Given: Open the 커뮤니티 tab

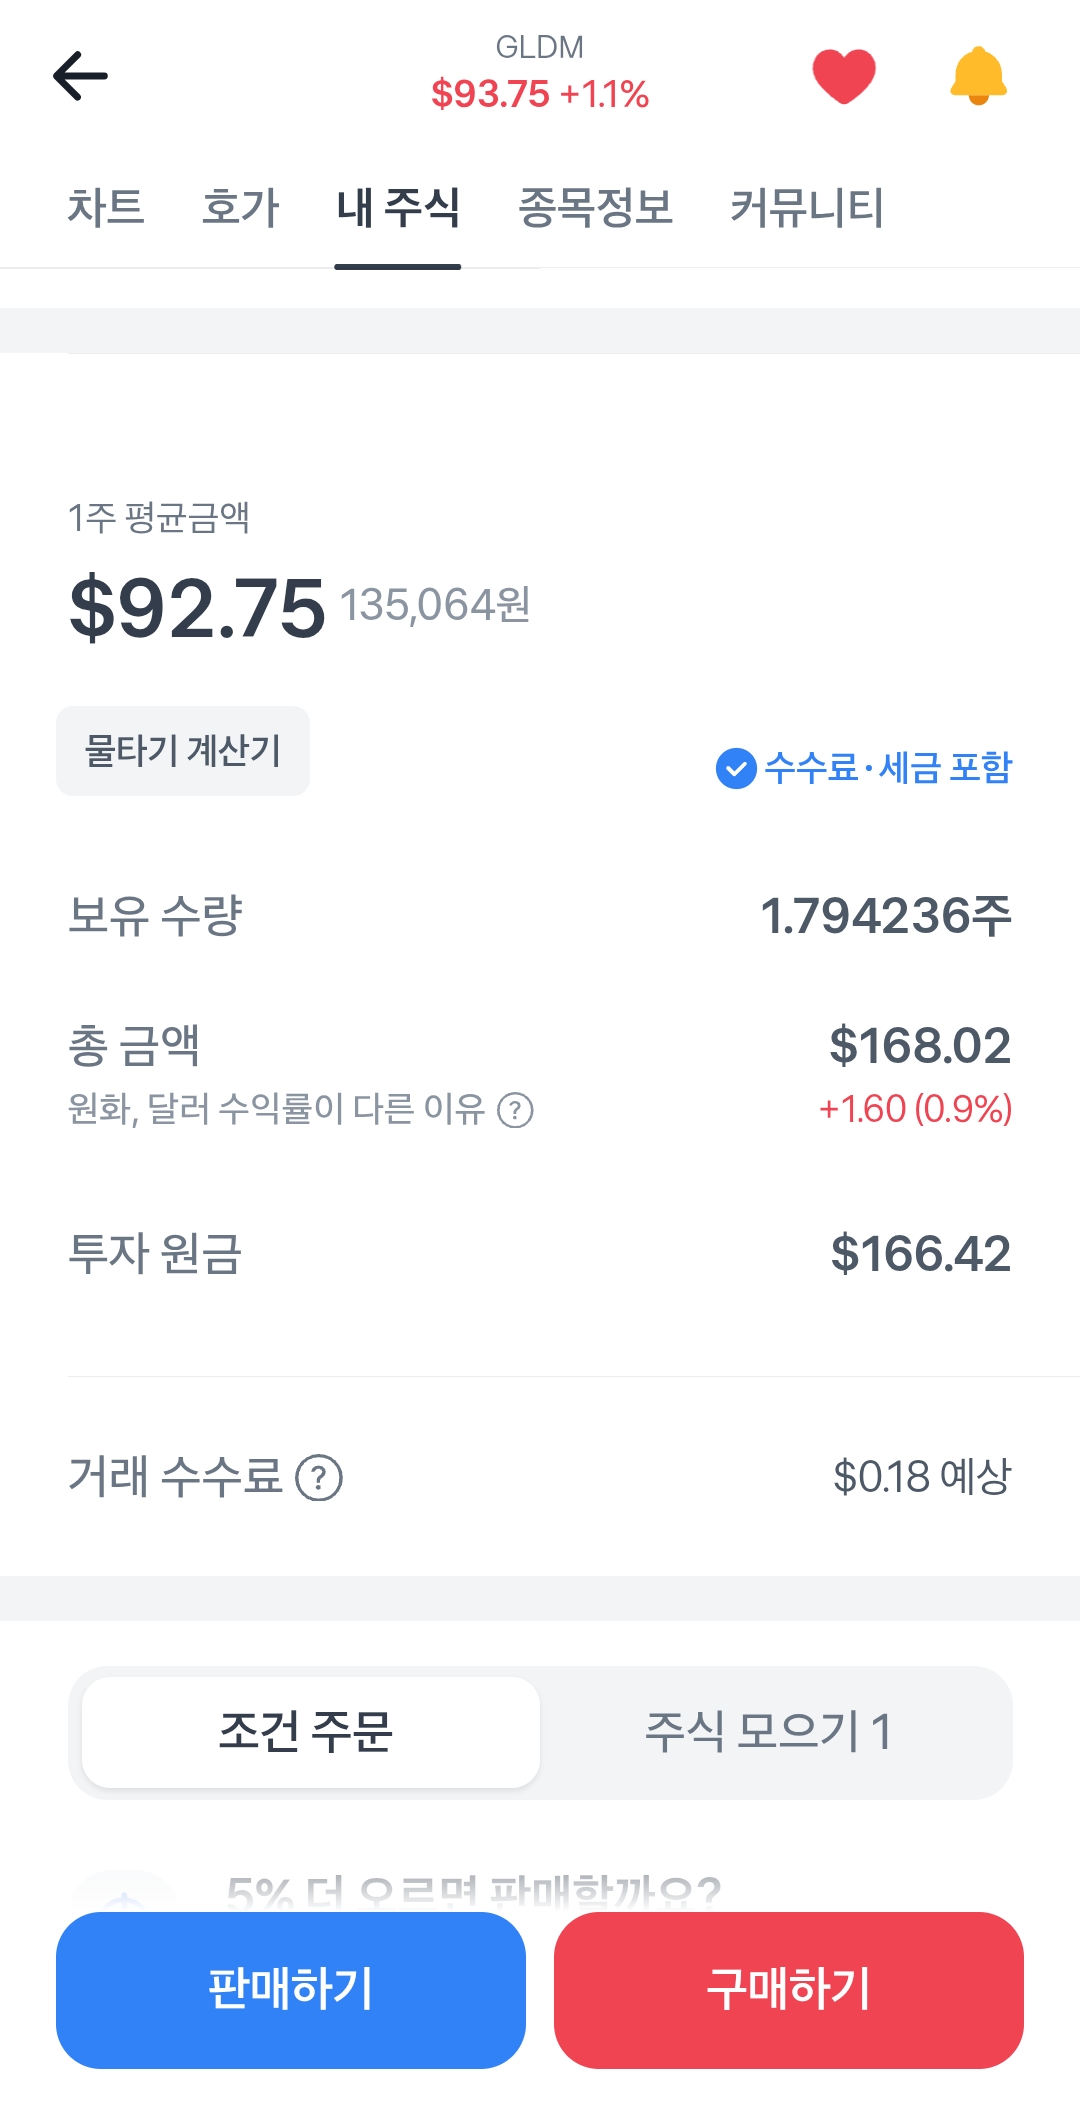Looking at the screenshot, I should (x=806, y=208).
